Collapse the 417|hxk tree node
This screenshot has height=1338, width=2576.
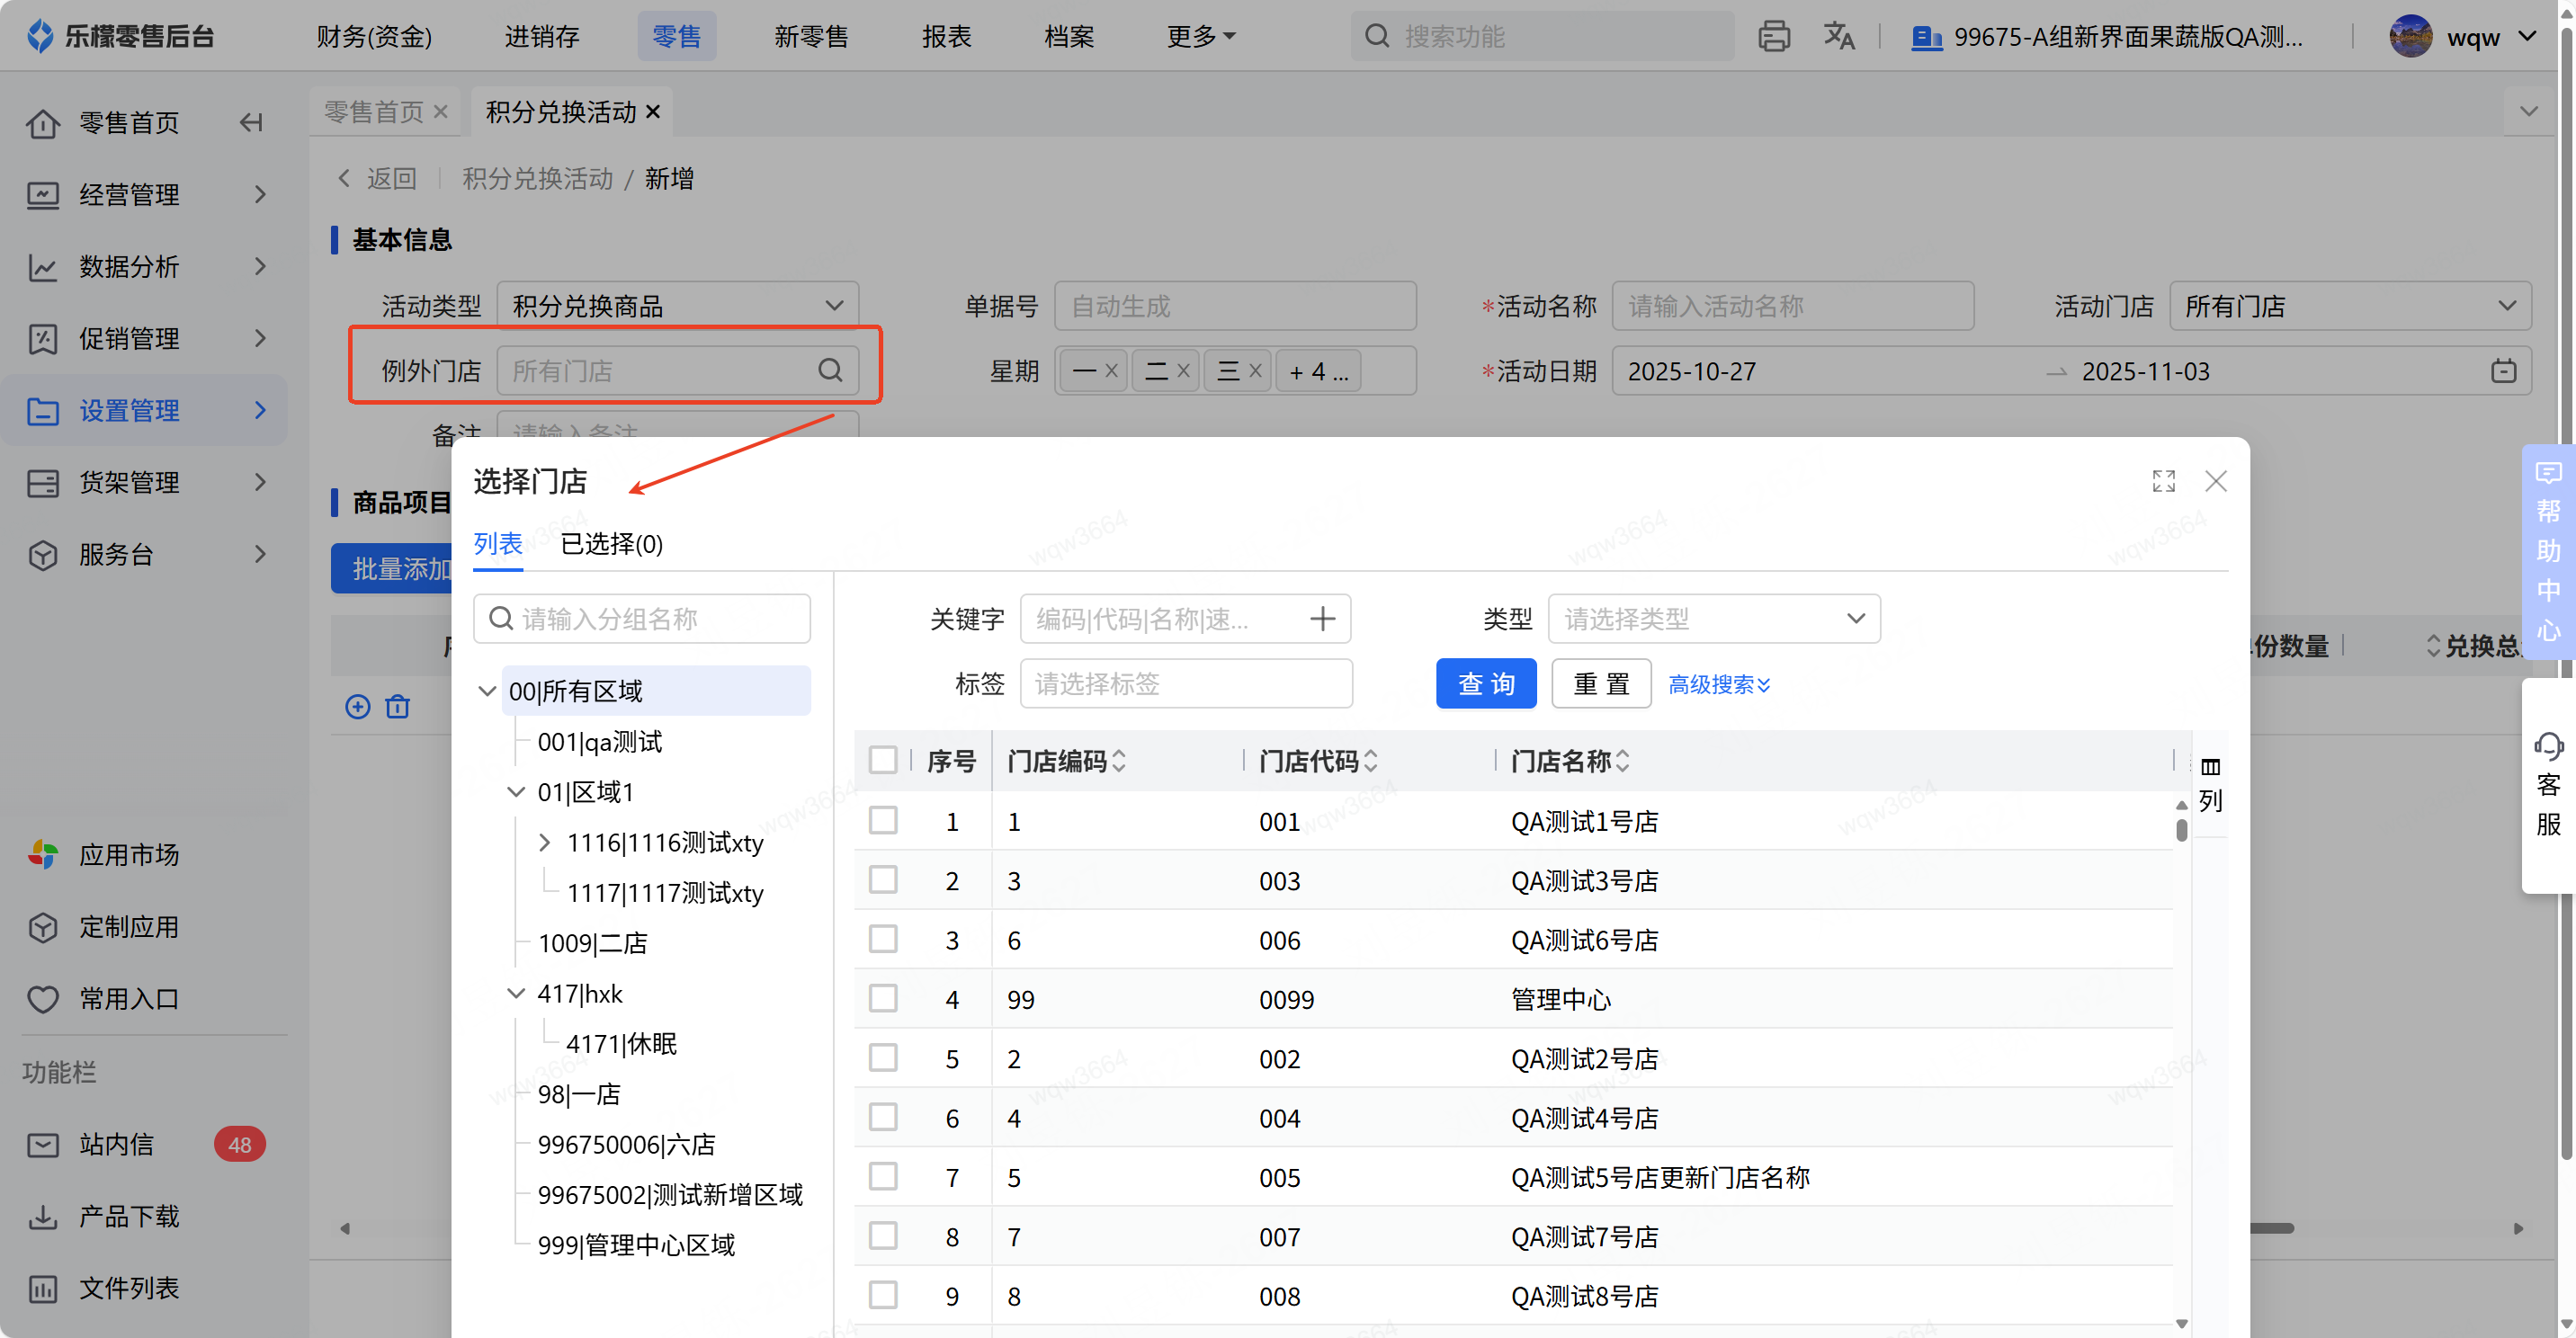coord(516,993)
